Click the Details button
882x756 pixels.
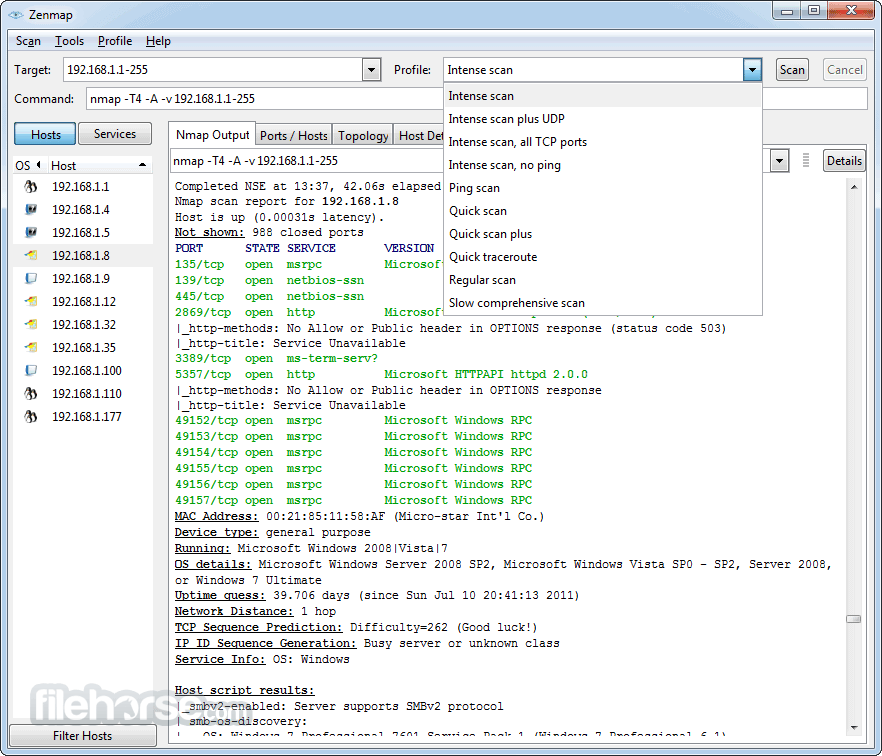[x=844, y=161]
